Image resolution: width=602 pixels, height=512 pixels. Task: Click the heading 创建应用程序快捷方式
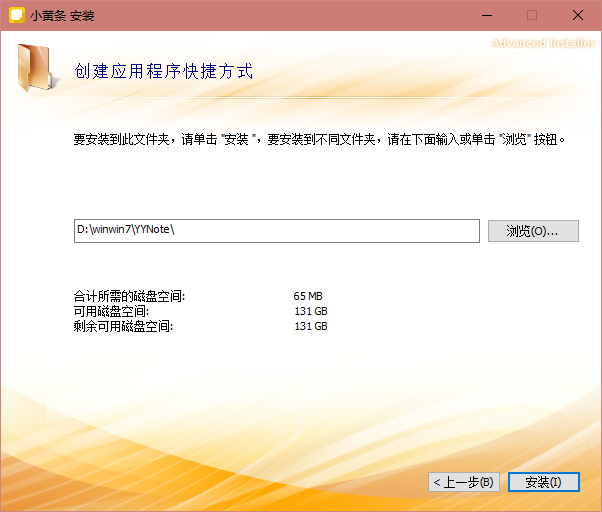coord(164,71)
